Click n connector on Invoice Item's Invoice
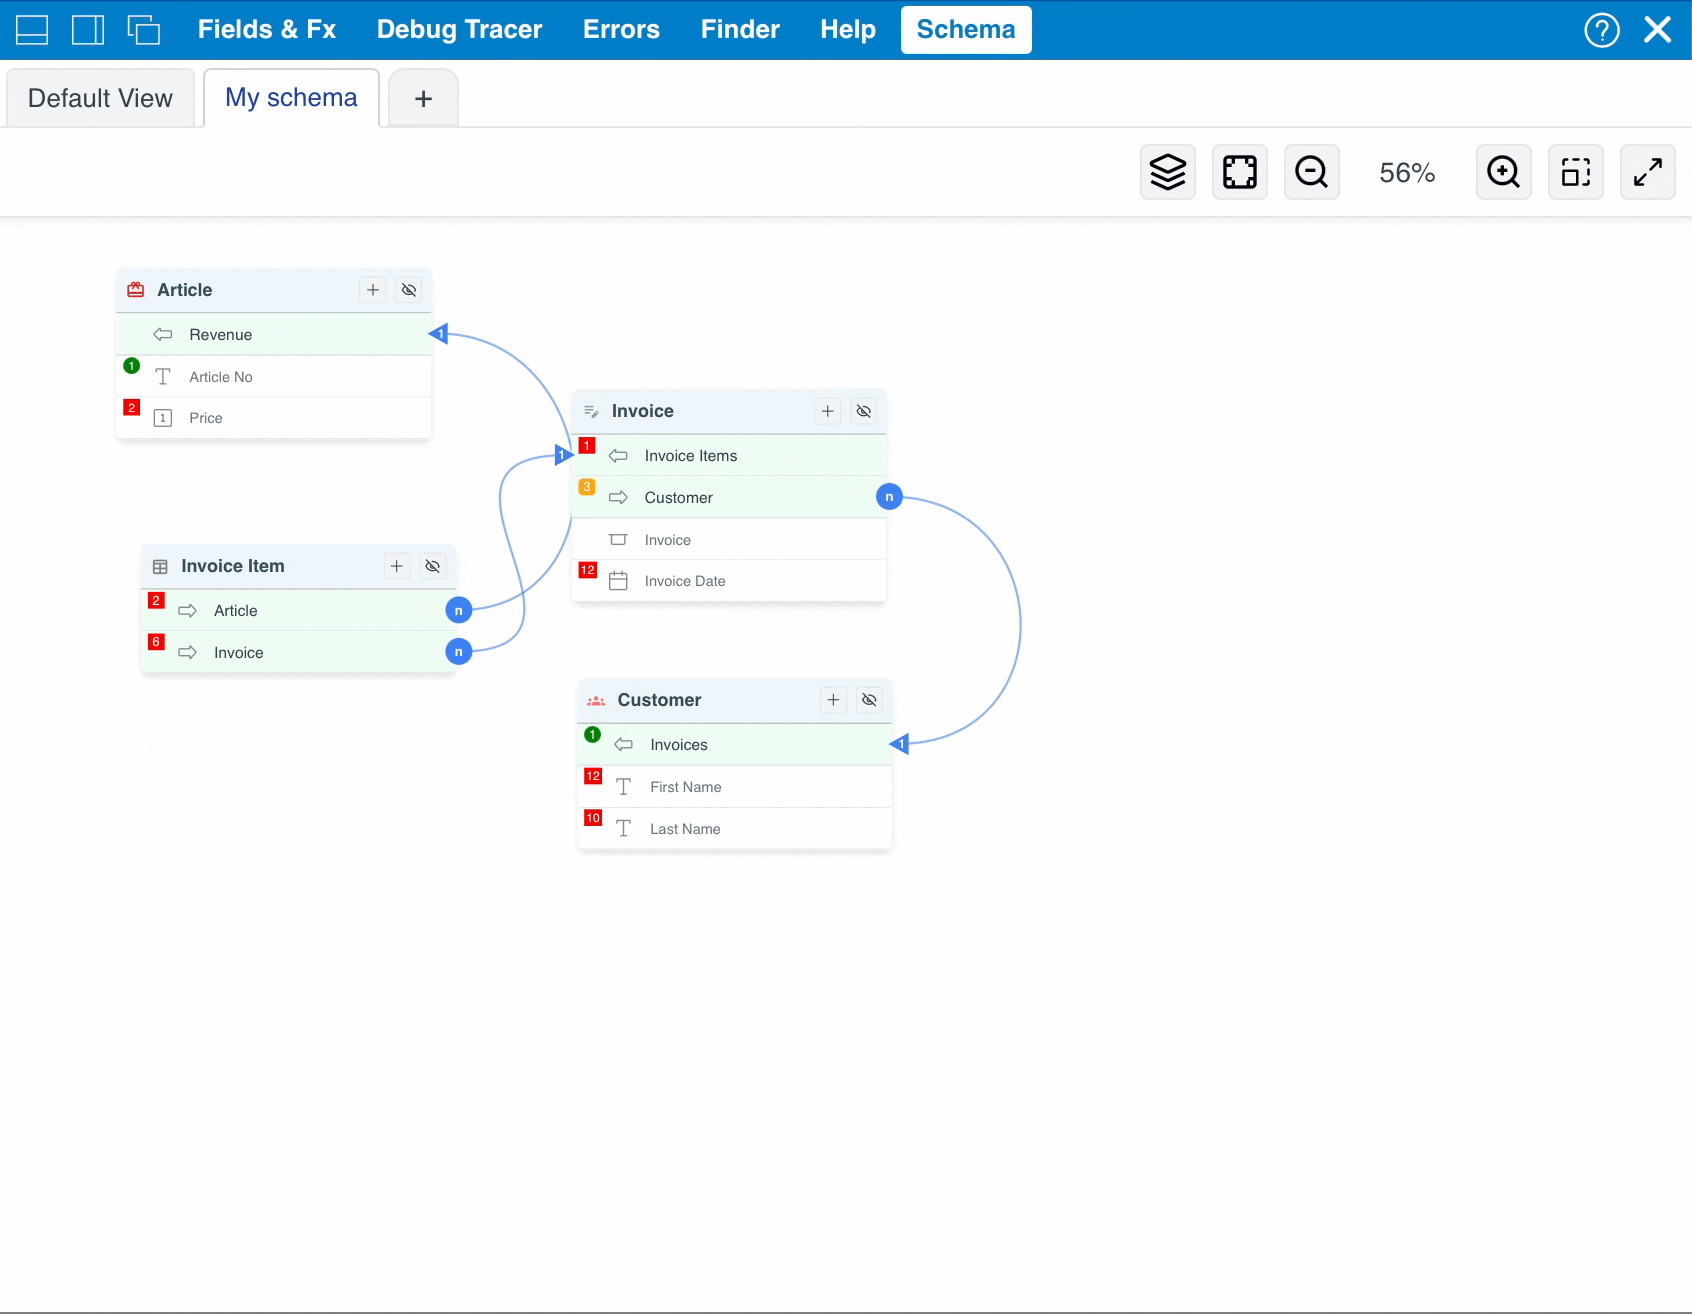Viewport: 1692px width, 1314px height. pos(458,652)
